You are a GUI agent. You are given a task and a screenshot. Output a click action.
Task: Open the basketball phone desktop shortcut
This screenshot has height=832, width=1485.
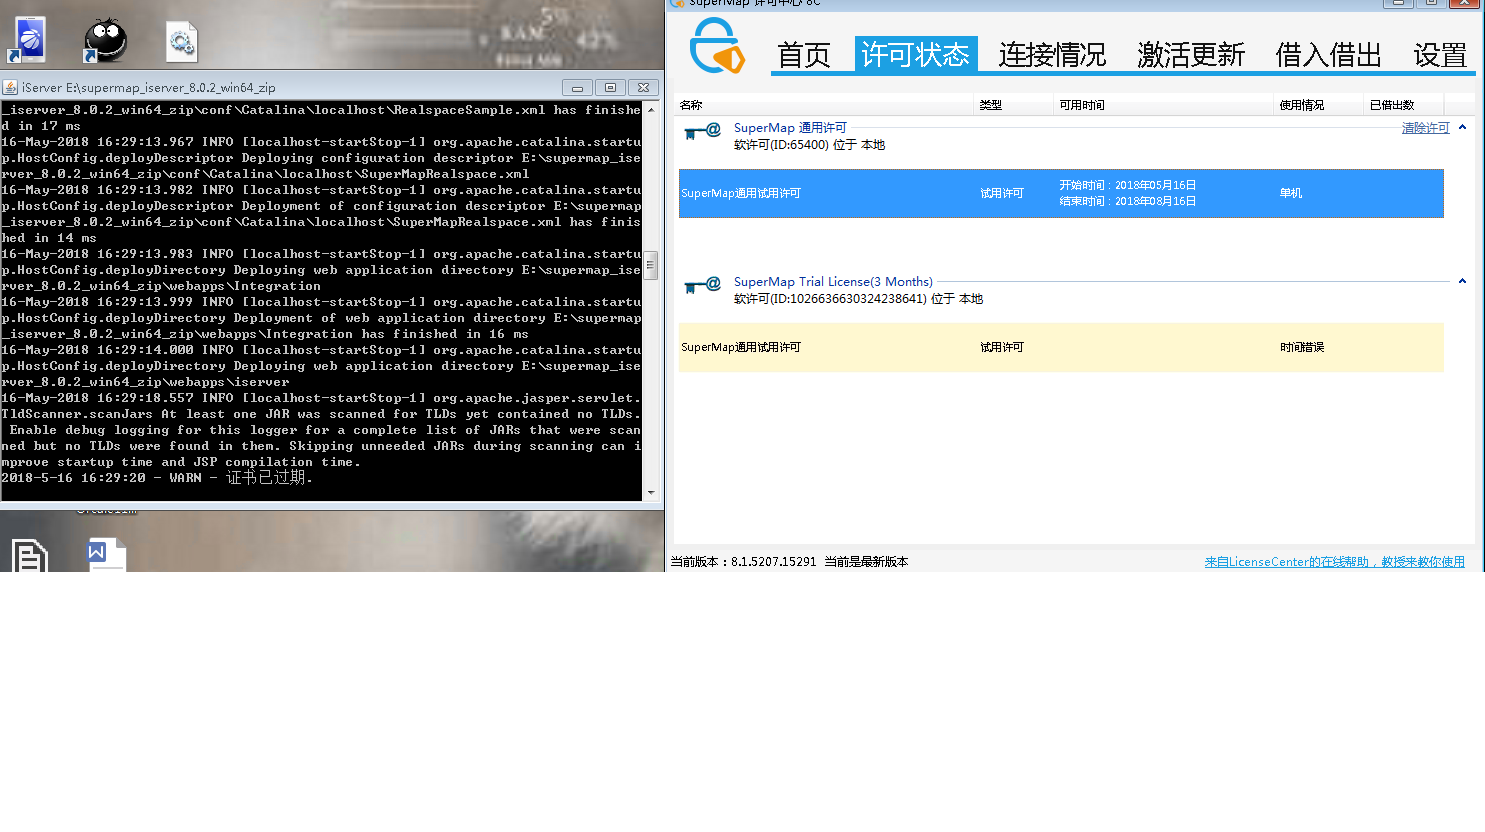tap(29, 39)
